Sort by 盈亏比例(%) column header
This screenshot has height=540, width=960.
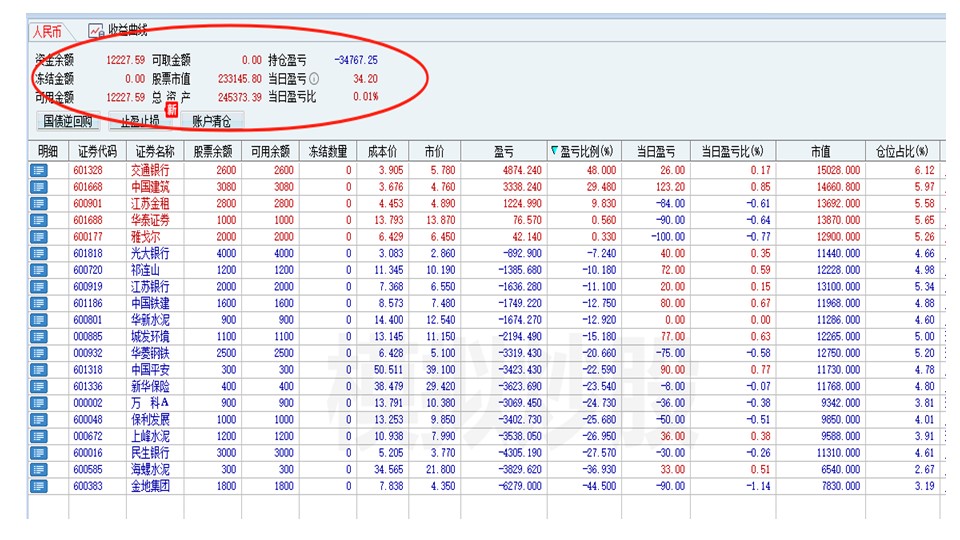pos(584,151)
